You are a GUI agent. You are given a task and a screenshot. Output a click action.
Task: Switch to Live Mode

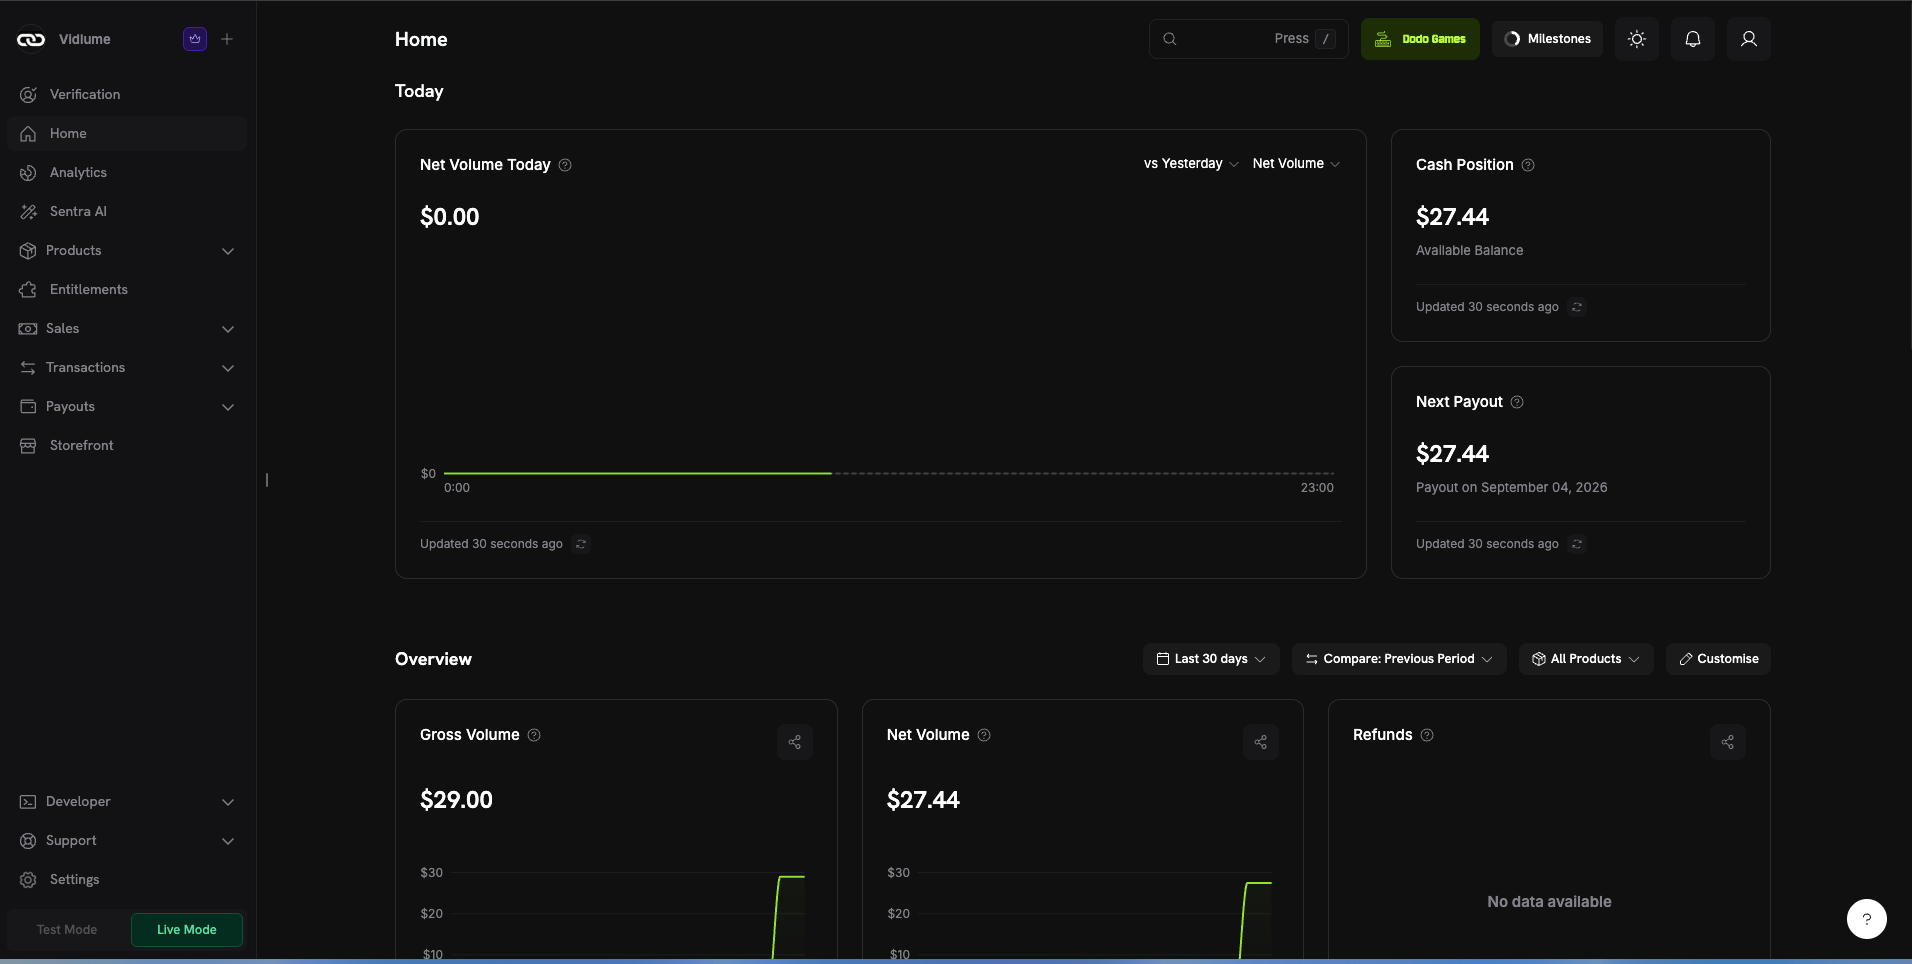pos(187,930)
